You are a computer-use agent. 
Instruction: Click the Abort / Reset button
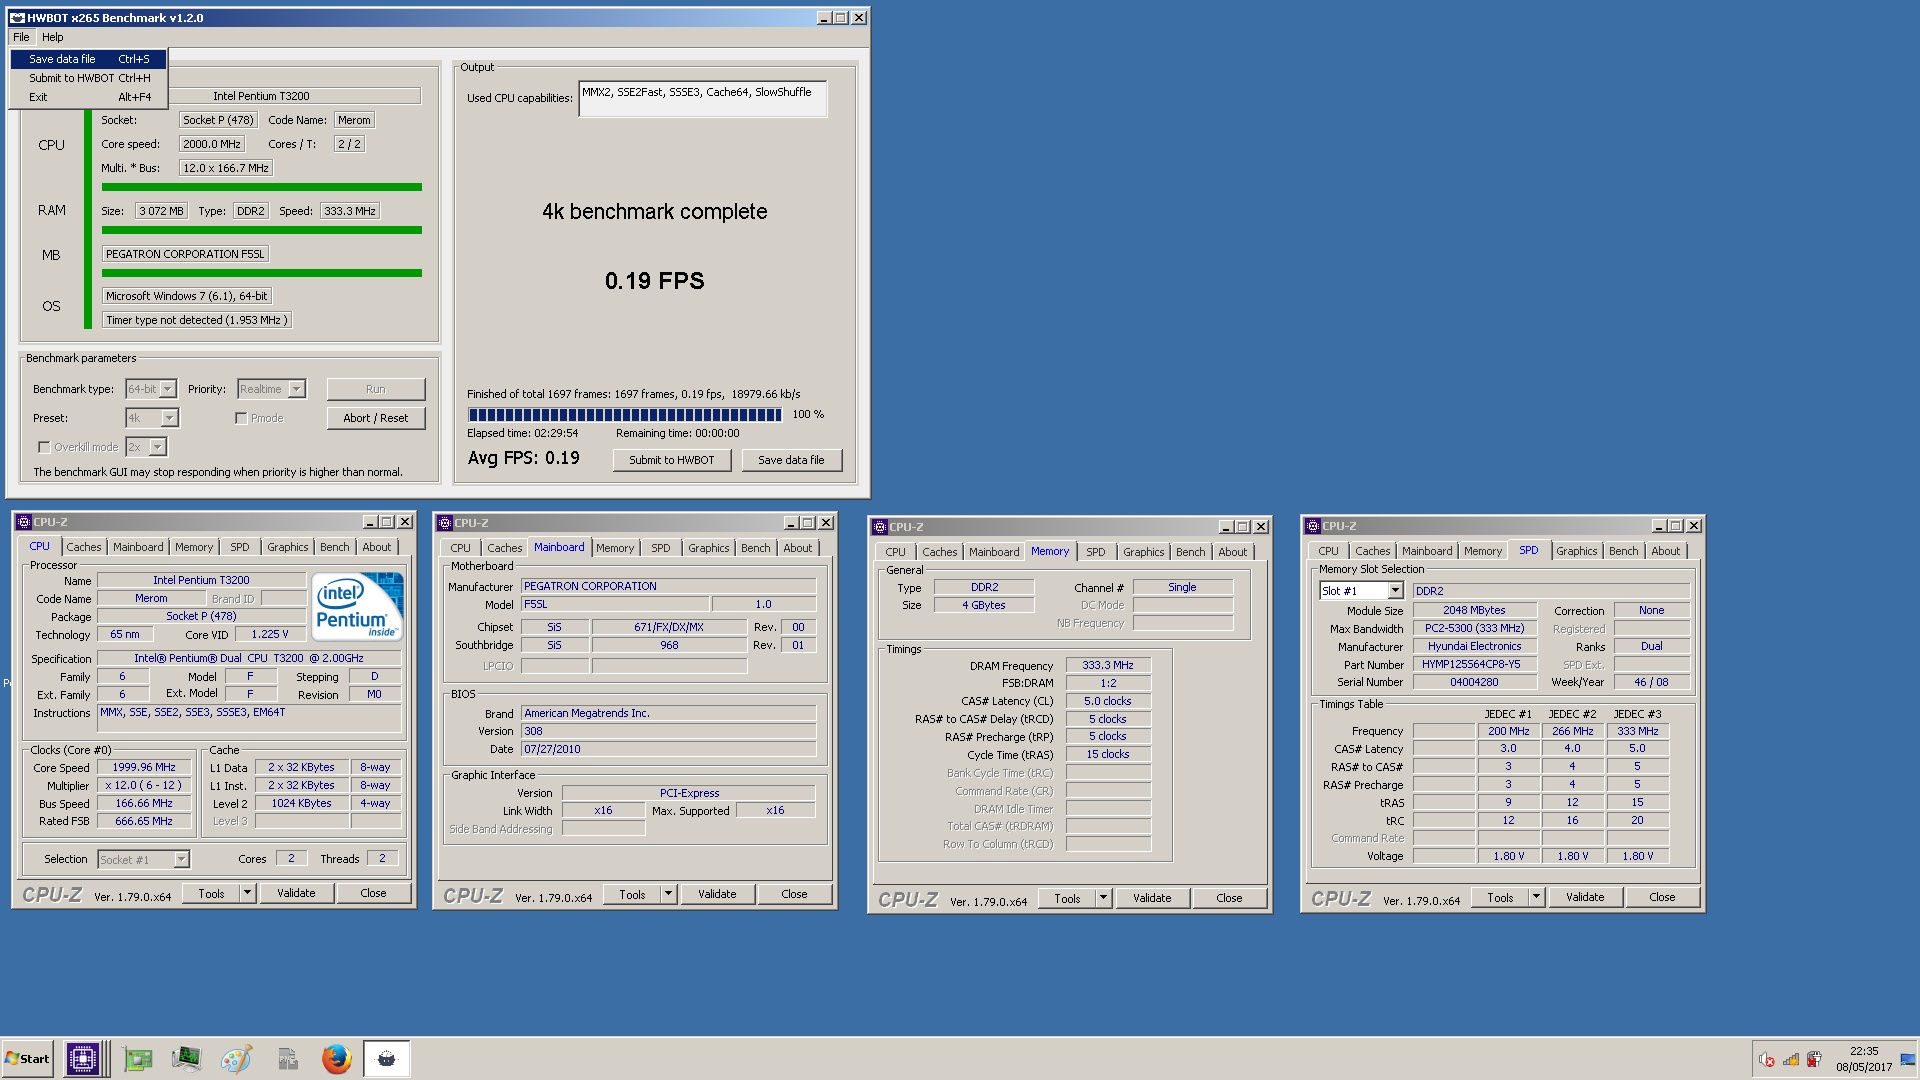(x=376, y=418)
